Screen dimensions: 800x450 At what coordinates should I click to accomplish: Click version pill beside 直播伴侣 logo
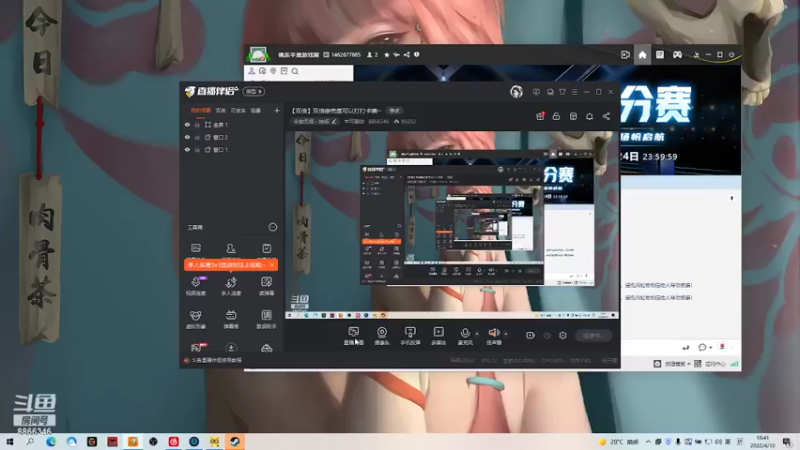(x=254, y=91)
